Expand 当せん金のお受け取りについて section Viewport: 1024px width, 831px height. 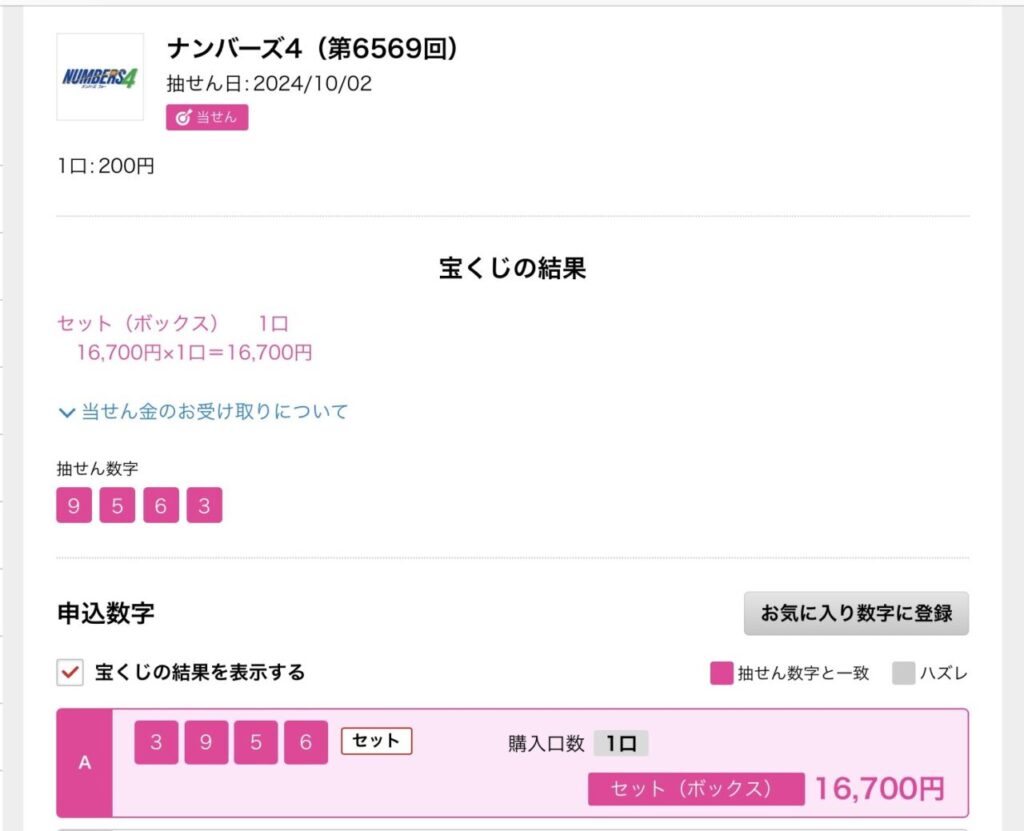coord(203,412)
